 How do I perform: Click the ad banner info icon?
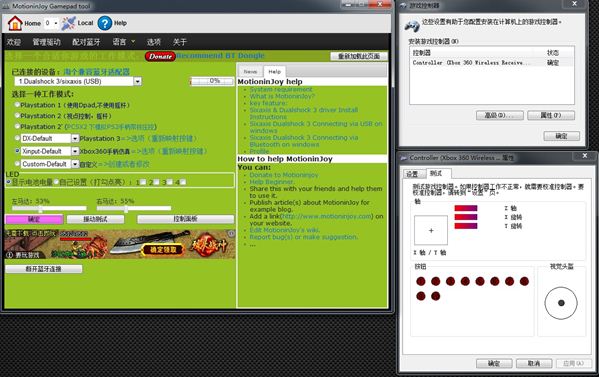pyautogui.click(x=231, y=233)
